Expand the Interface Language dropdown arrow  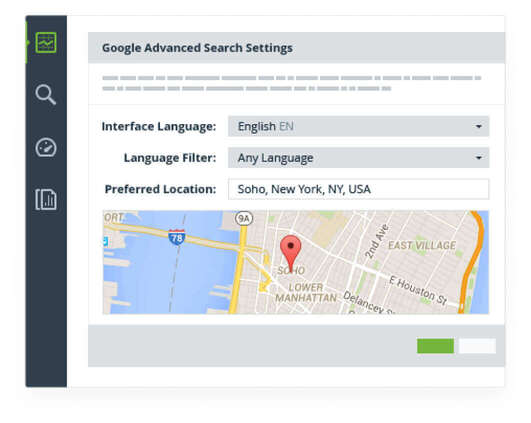click(479, 127)
